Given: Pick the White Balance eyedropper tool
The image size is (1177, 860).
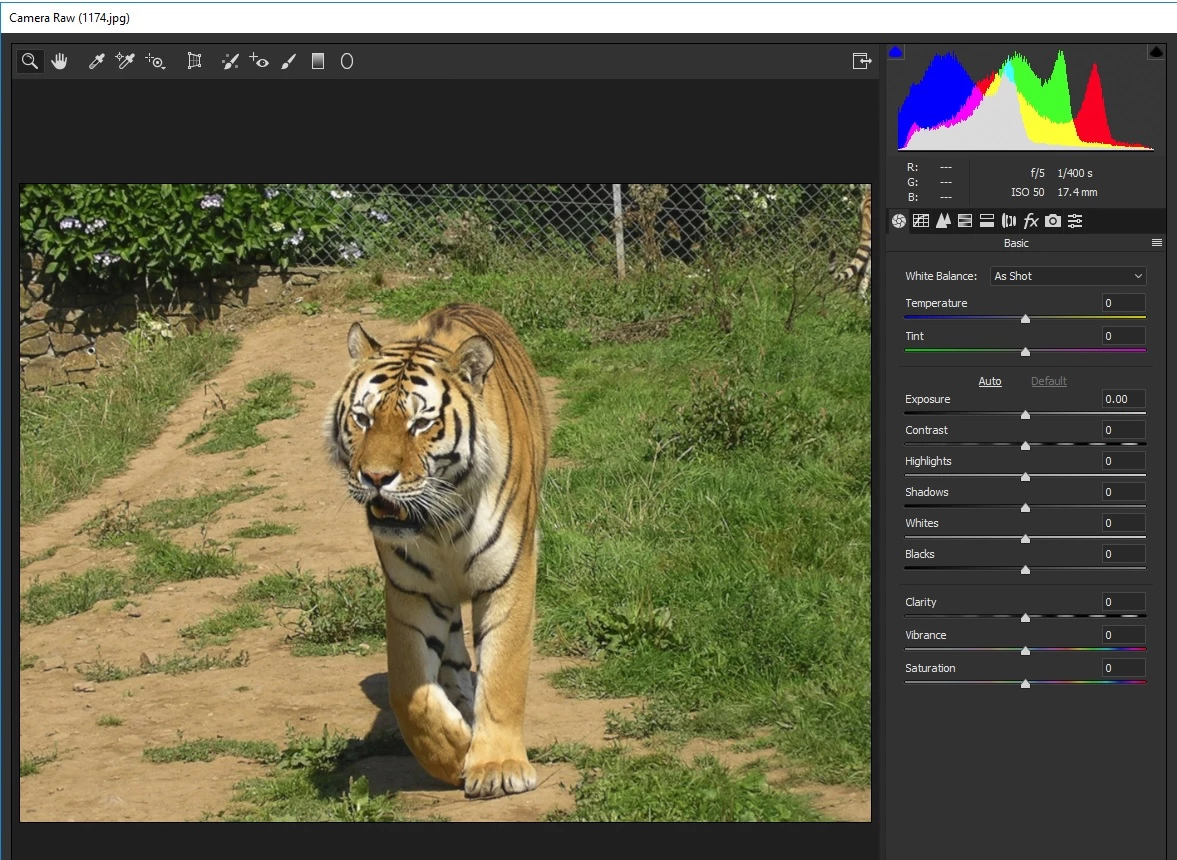Looking at the screenshot, I should click(96, 62).
